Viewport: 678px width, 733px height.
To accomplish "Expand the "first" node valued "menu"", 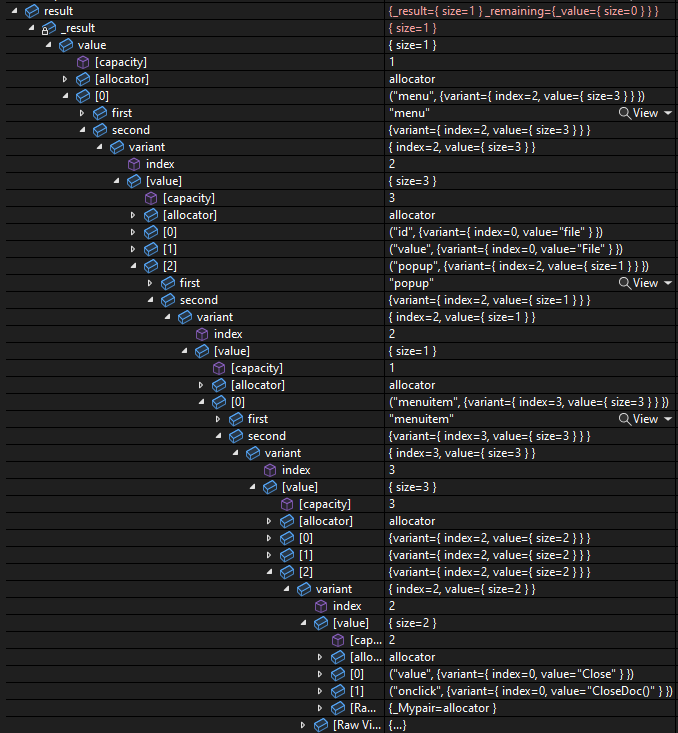I will click(82, 113).
